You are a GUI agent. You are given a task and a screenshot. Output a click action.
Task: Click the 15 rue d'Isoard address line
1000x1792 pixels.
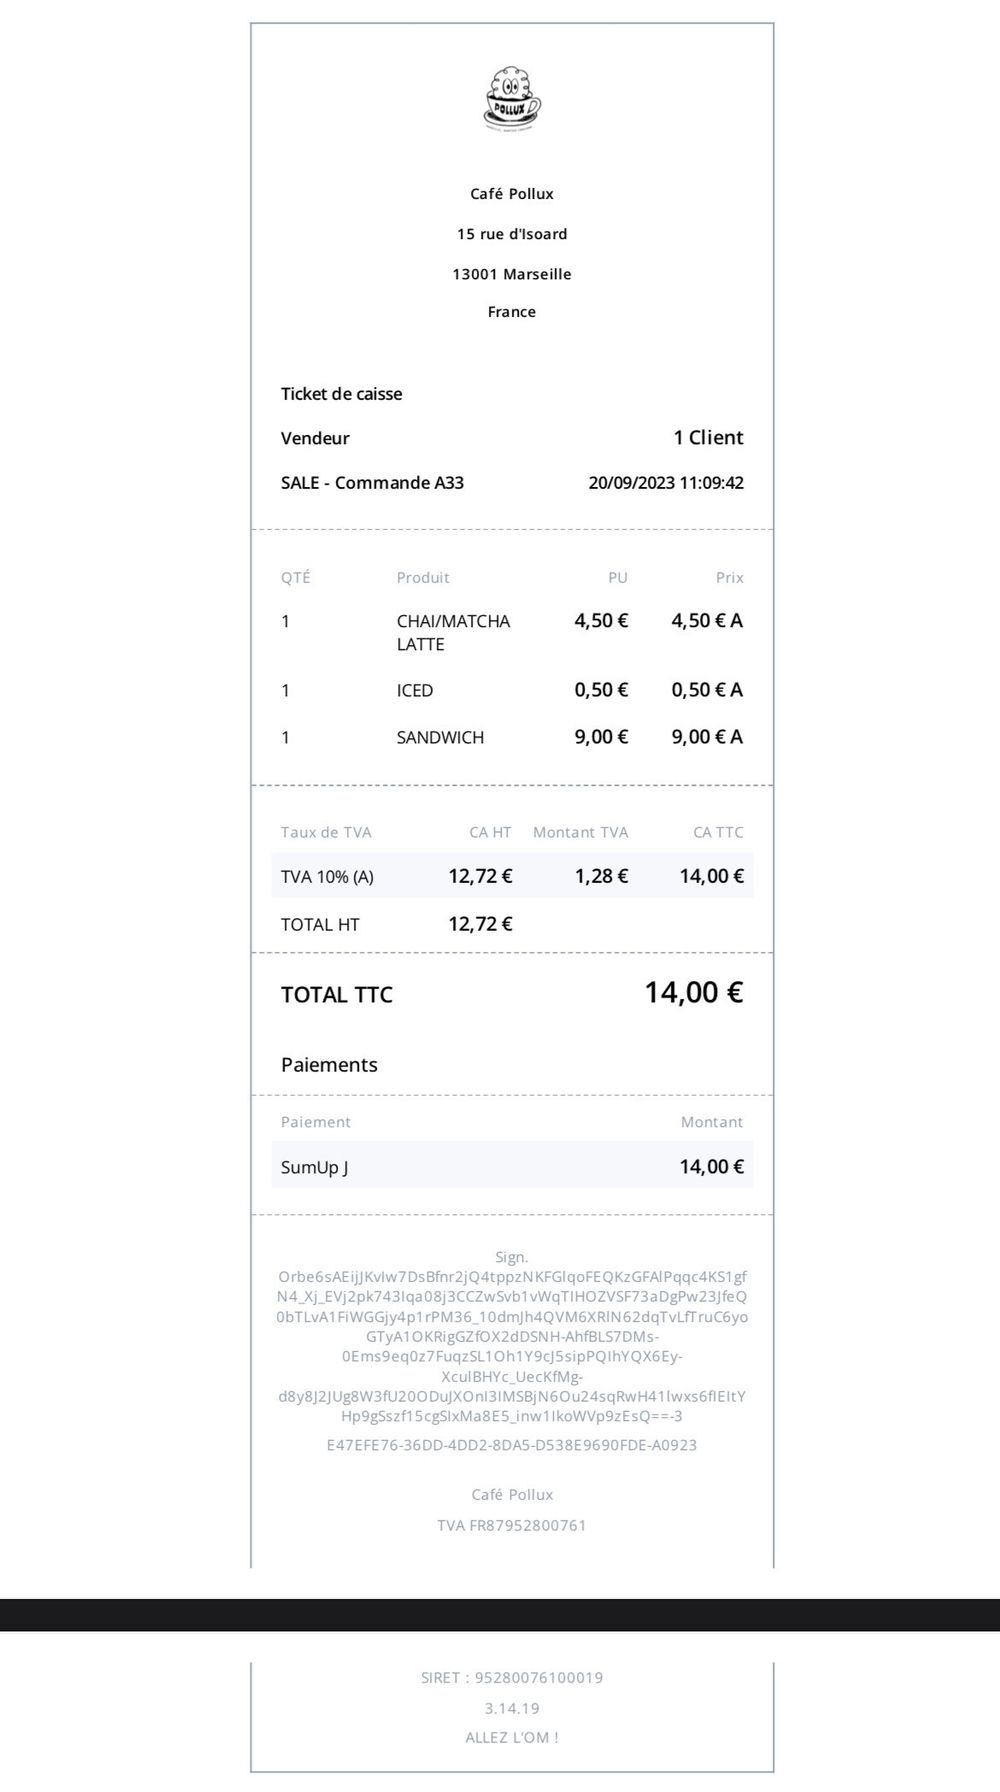coord(511,234)
